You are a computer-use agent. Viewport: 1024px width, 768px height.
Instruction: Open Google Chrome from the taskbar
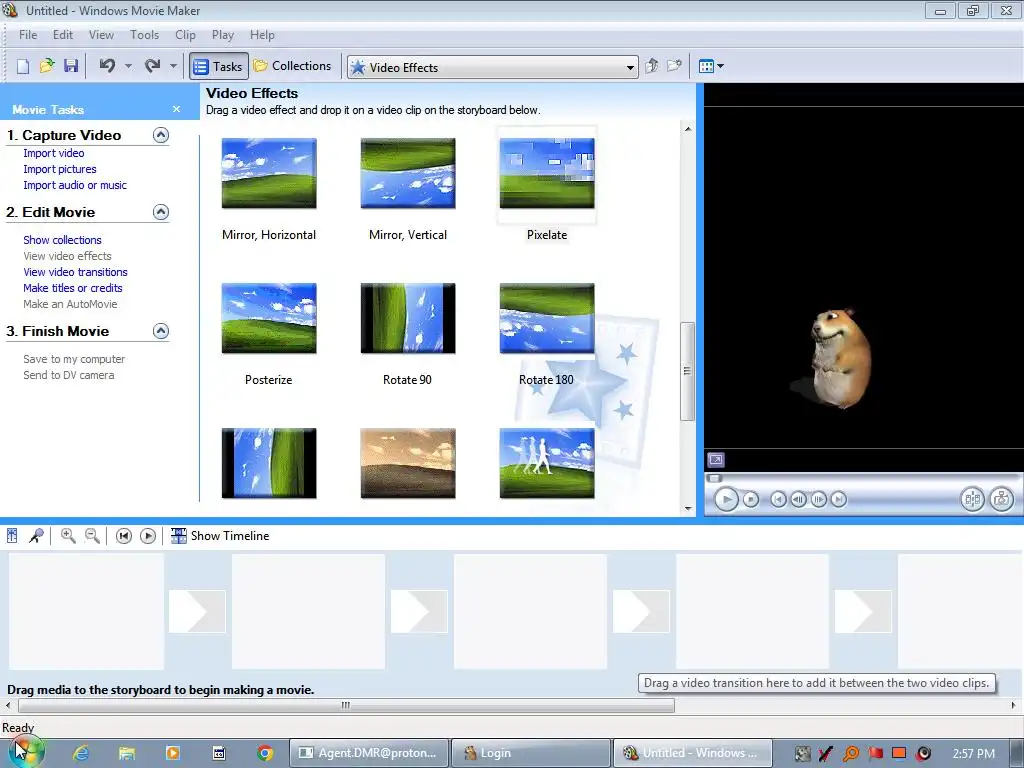[x=265, y=753]
